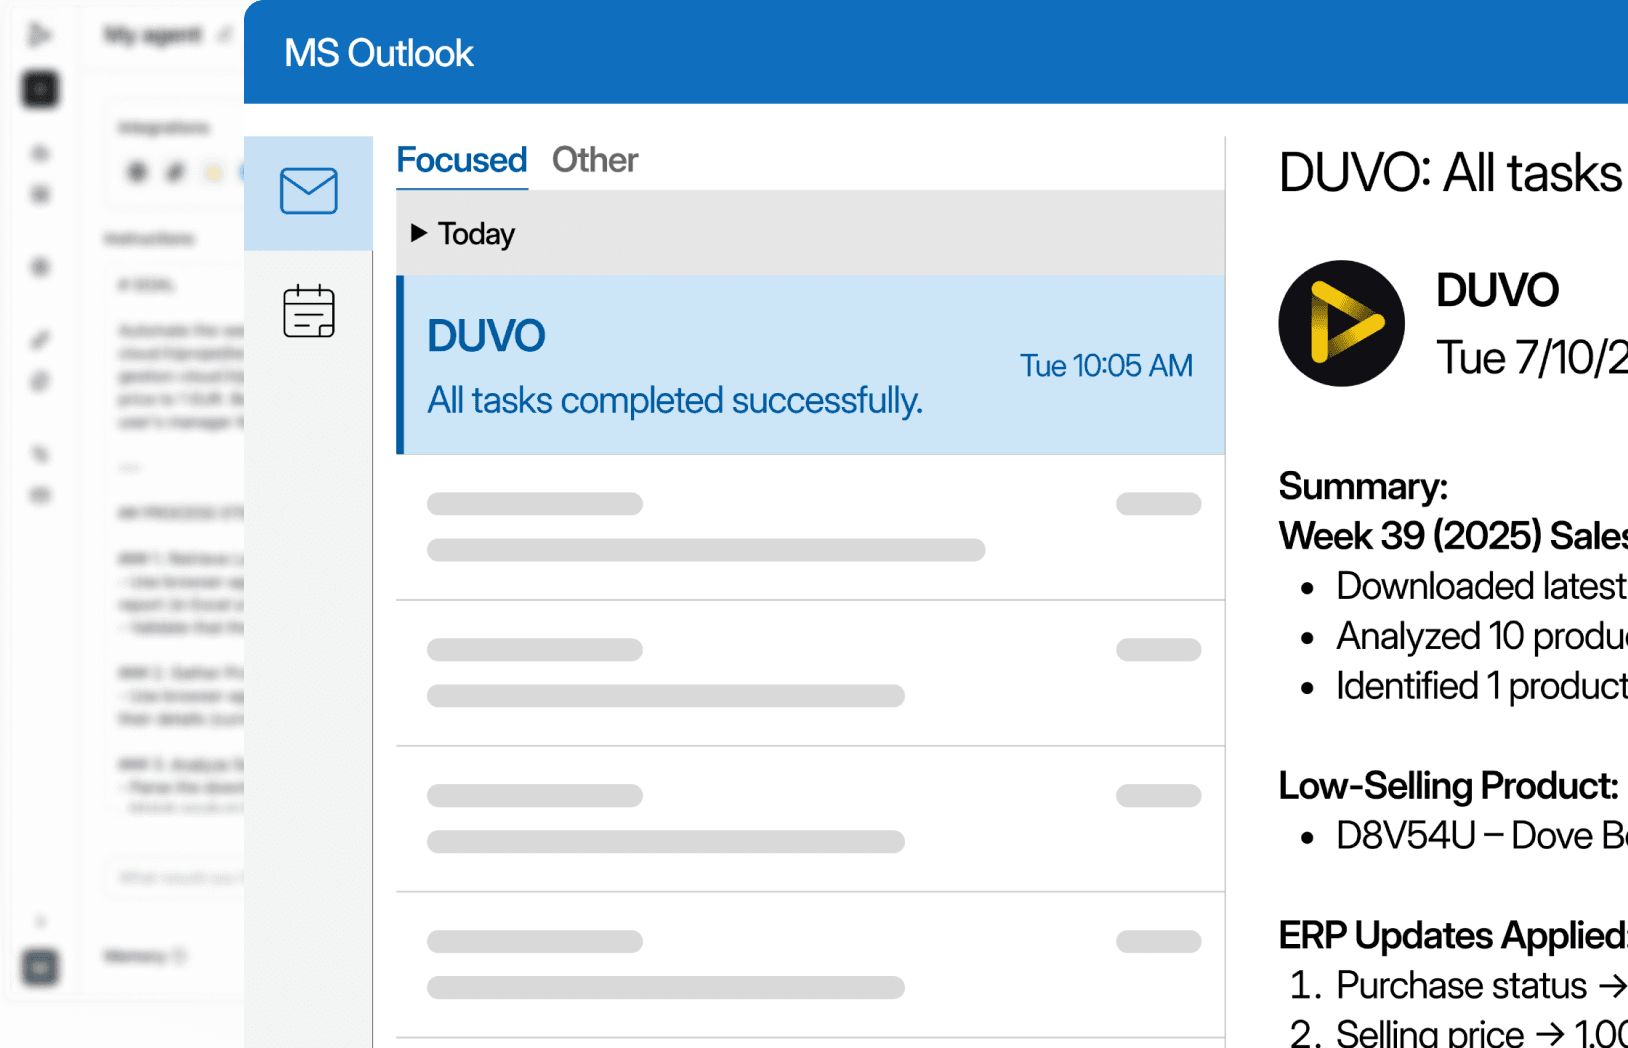Click the DUVO sender avatar logo

pyautogui.click(x=1341, y=323)
